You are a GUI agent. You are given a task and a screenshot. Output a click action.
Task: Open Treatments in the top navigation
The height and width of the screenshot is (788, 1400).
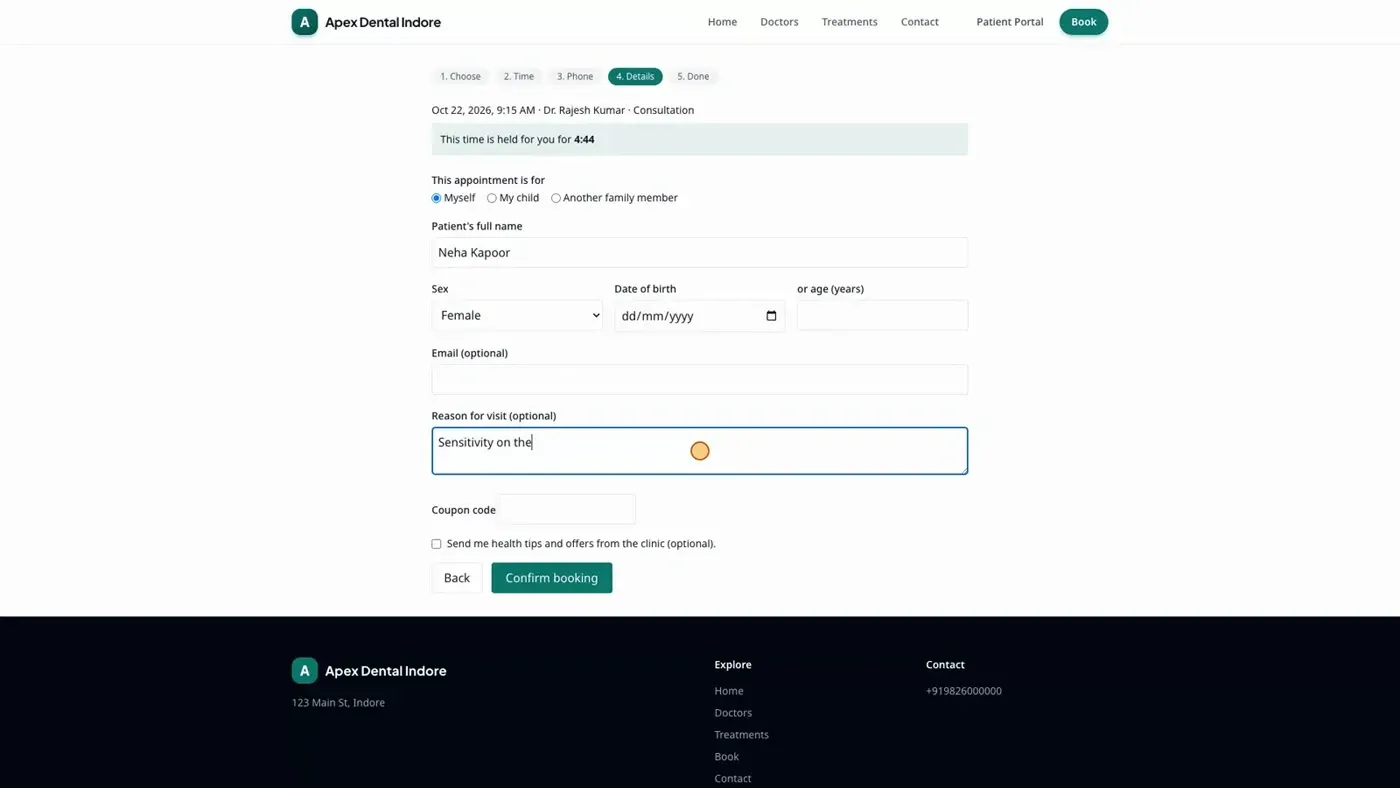850,22
